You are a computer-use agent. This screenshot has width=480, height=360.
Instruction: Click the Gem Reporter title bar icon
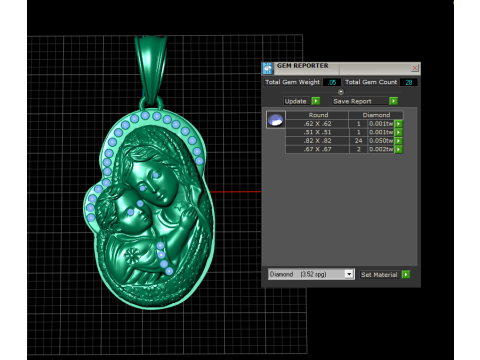[267, 68]
